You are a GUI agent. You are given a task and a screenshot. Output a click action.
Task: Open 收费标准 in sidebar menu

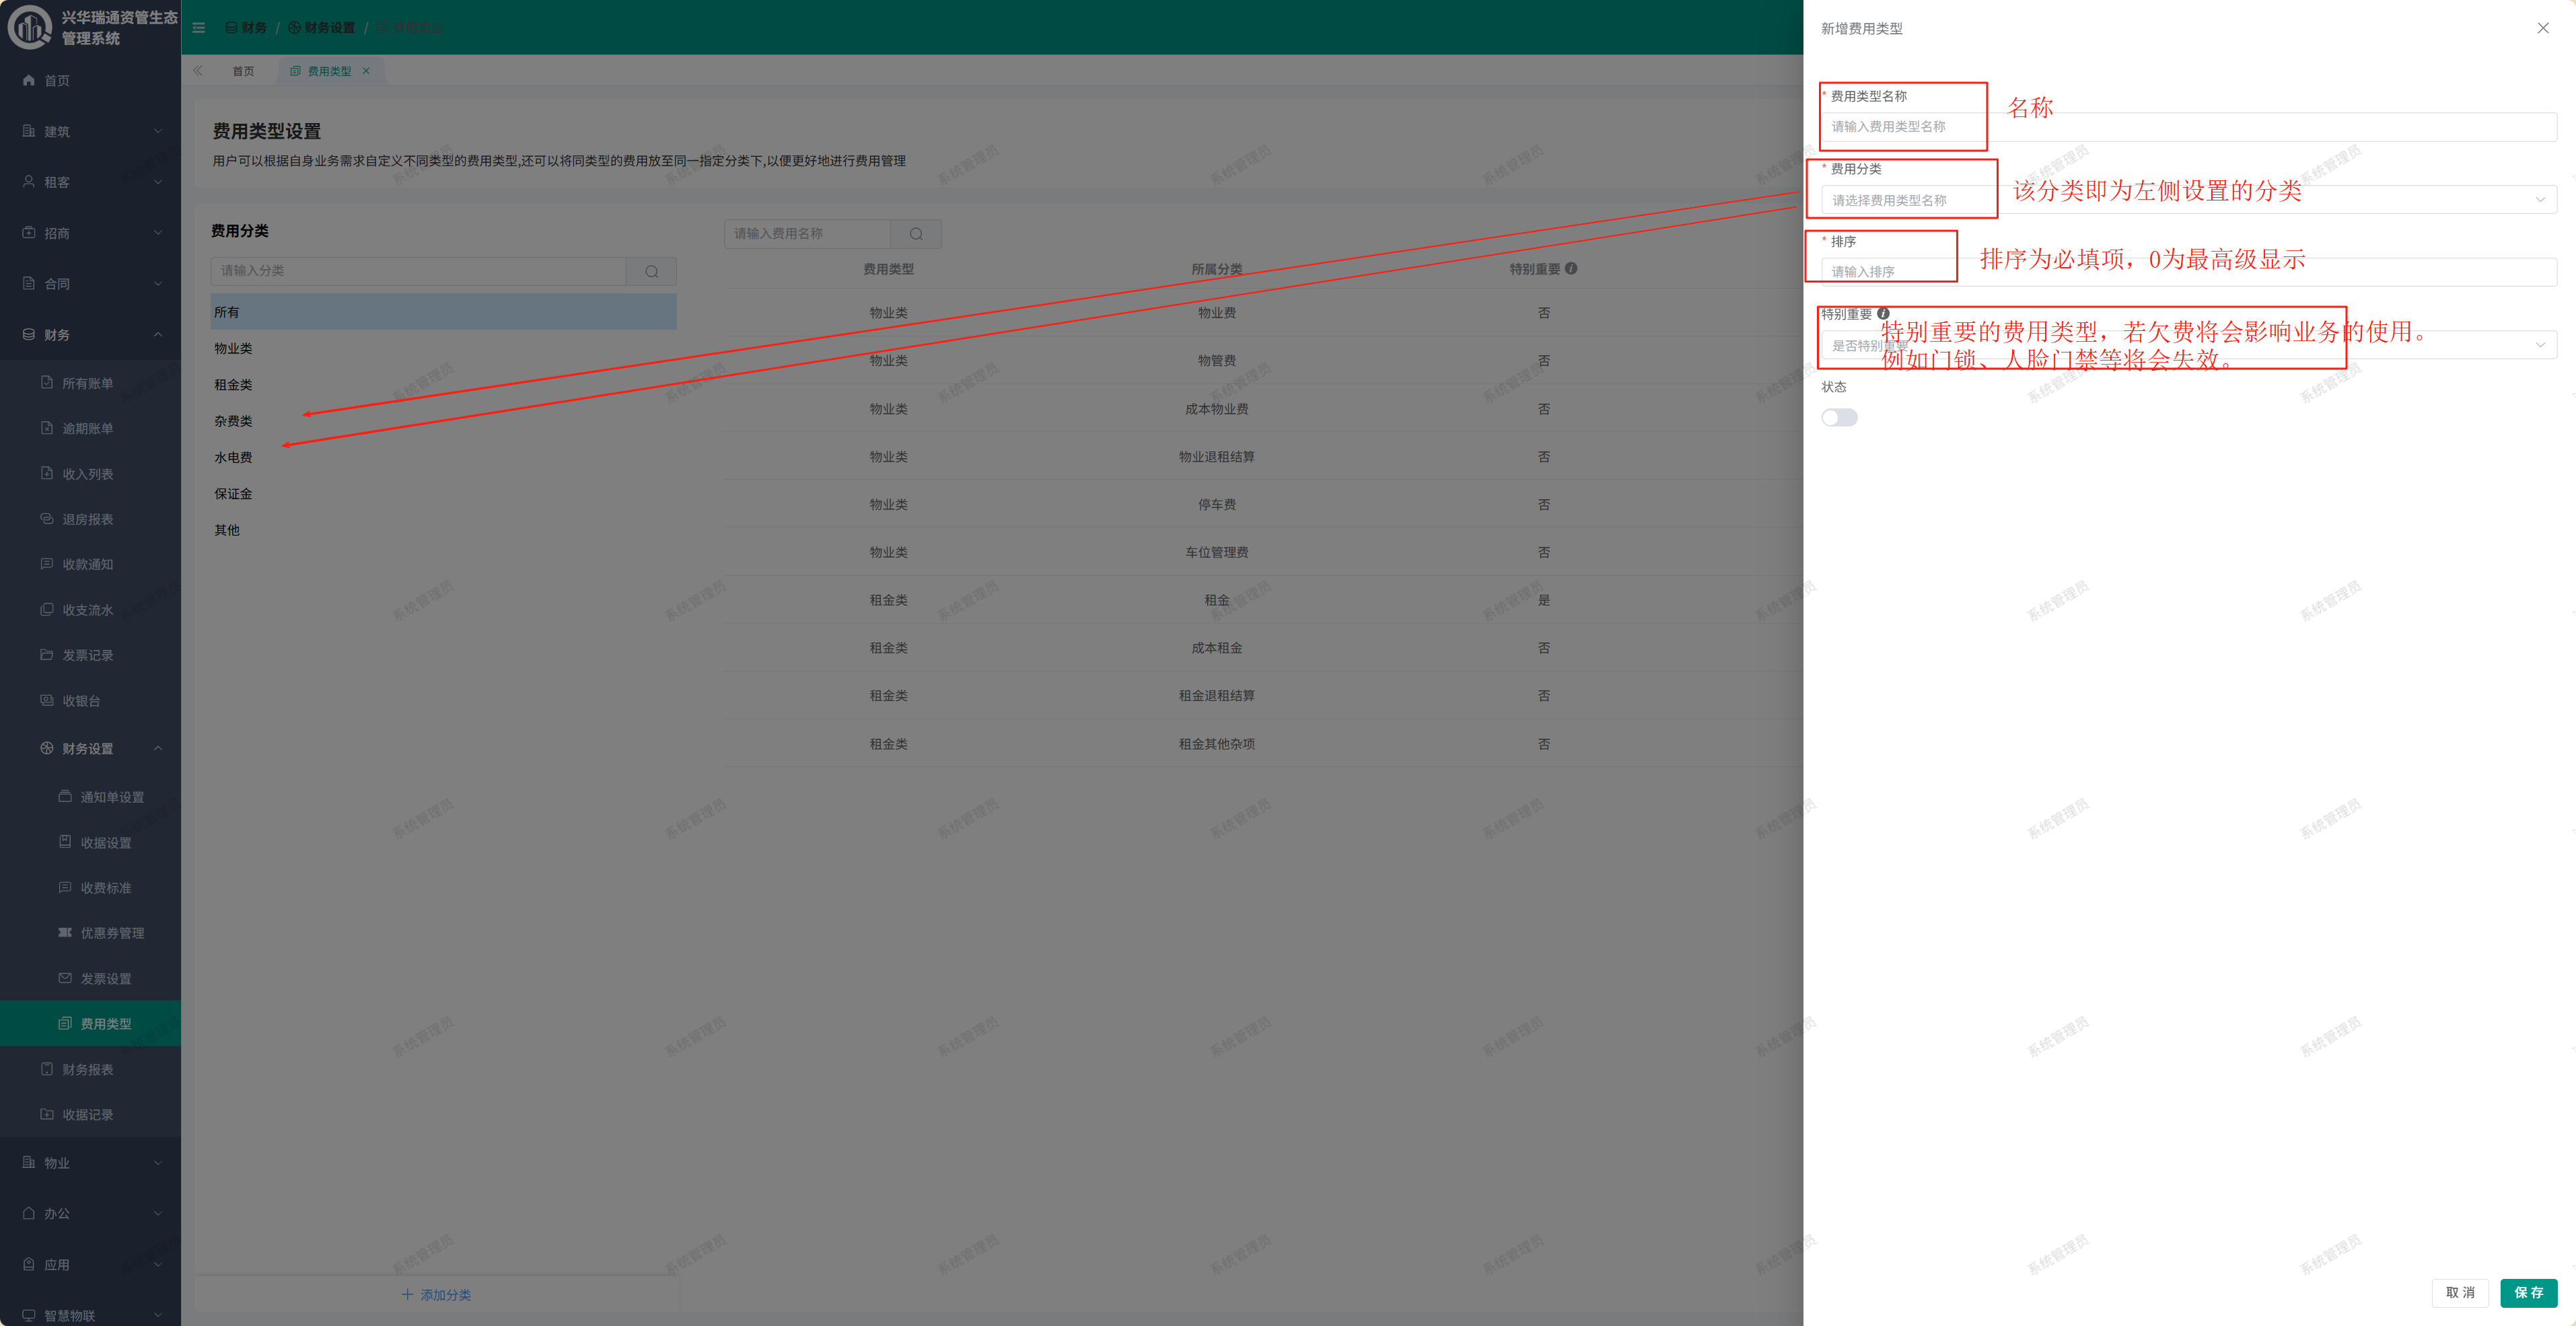105,888
